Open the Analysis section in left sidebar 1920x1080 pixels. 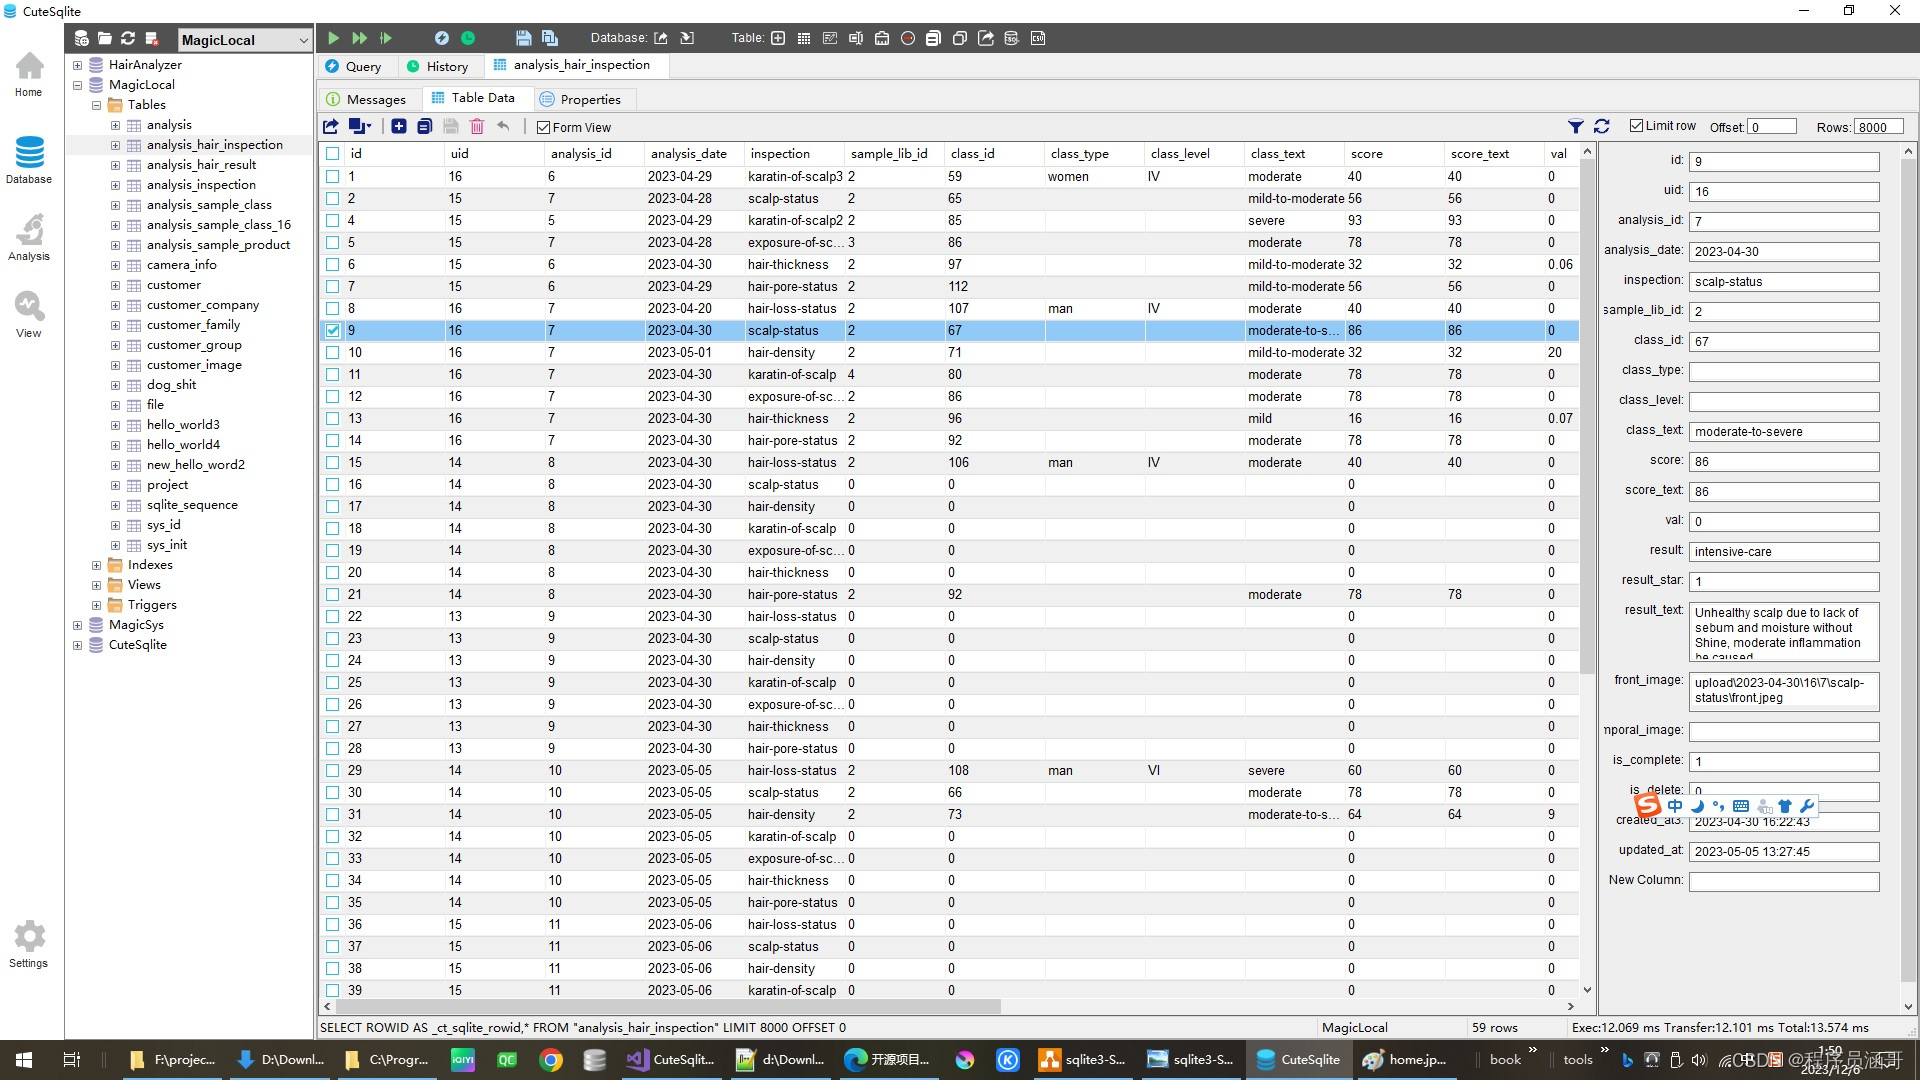pos(29,237)
